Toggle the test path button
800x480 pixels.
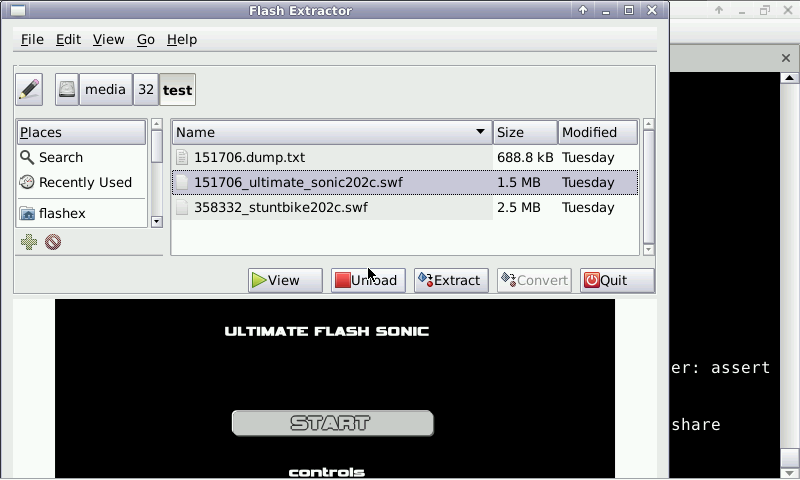pos(177,89)
